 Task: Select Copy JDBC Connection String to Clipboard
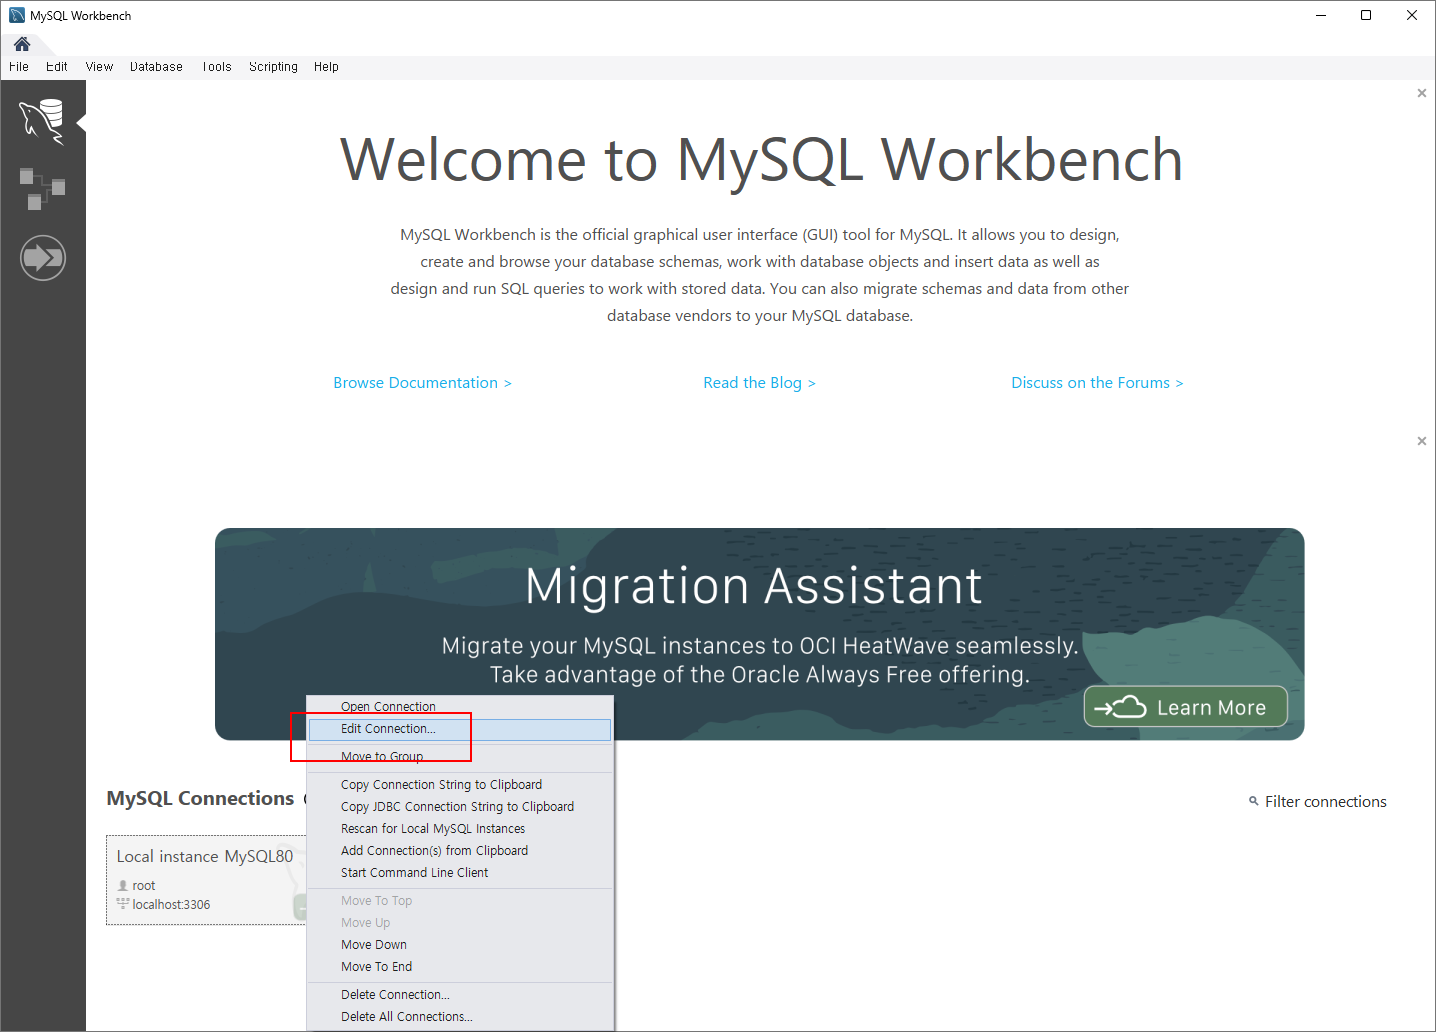click(460, 807)
